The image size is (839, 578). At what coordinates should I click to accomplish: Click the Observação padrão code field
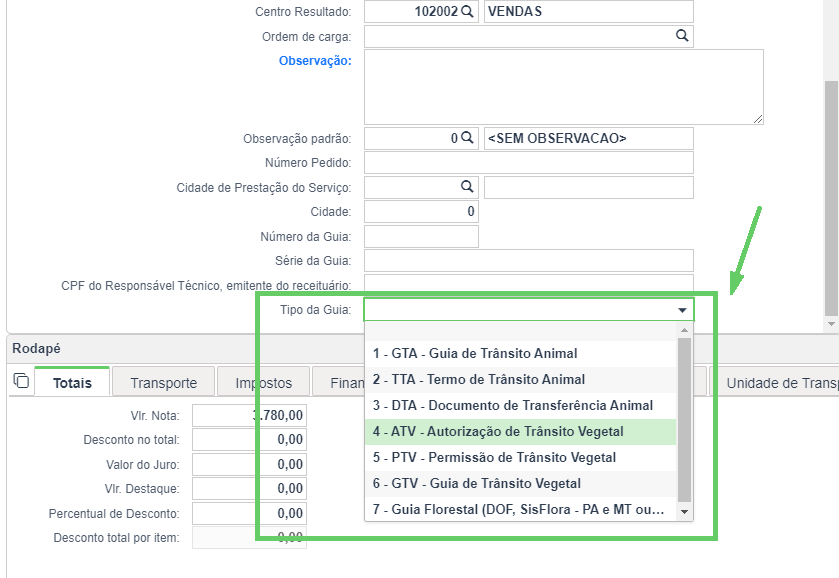tap(421, 138)
